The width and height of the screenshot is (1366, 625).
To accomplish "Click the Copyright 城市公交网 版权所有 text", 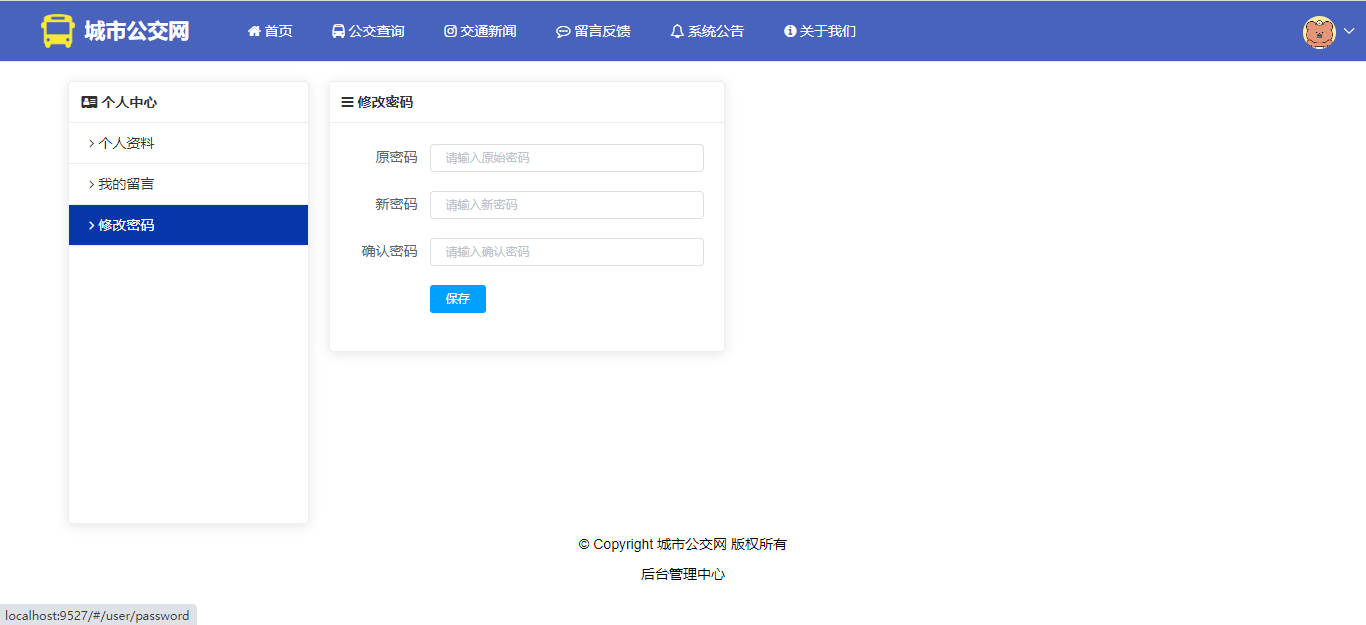I will pos(683,544).
